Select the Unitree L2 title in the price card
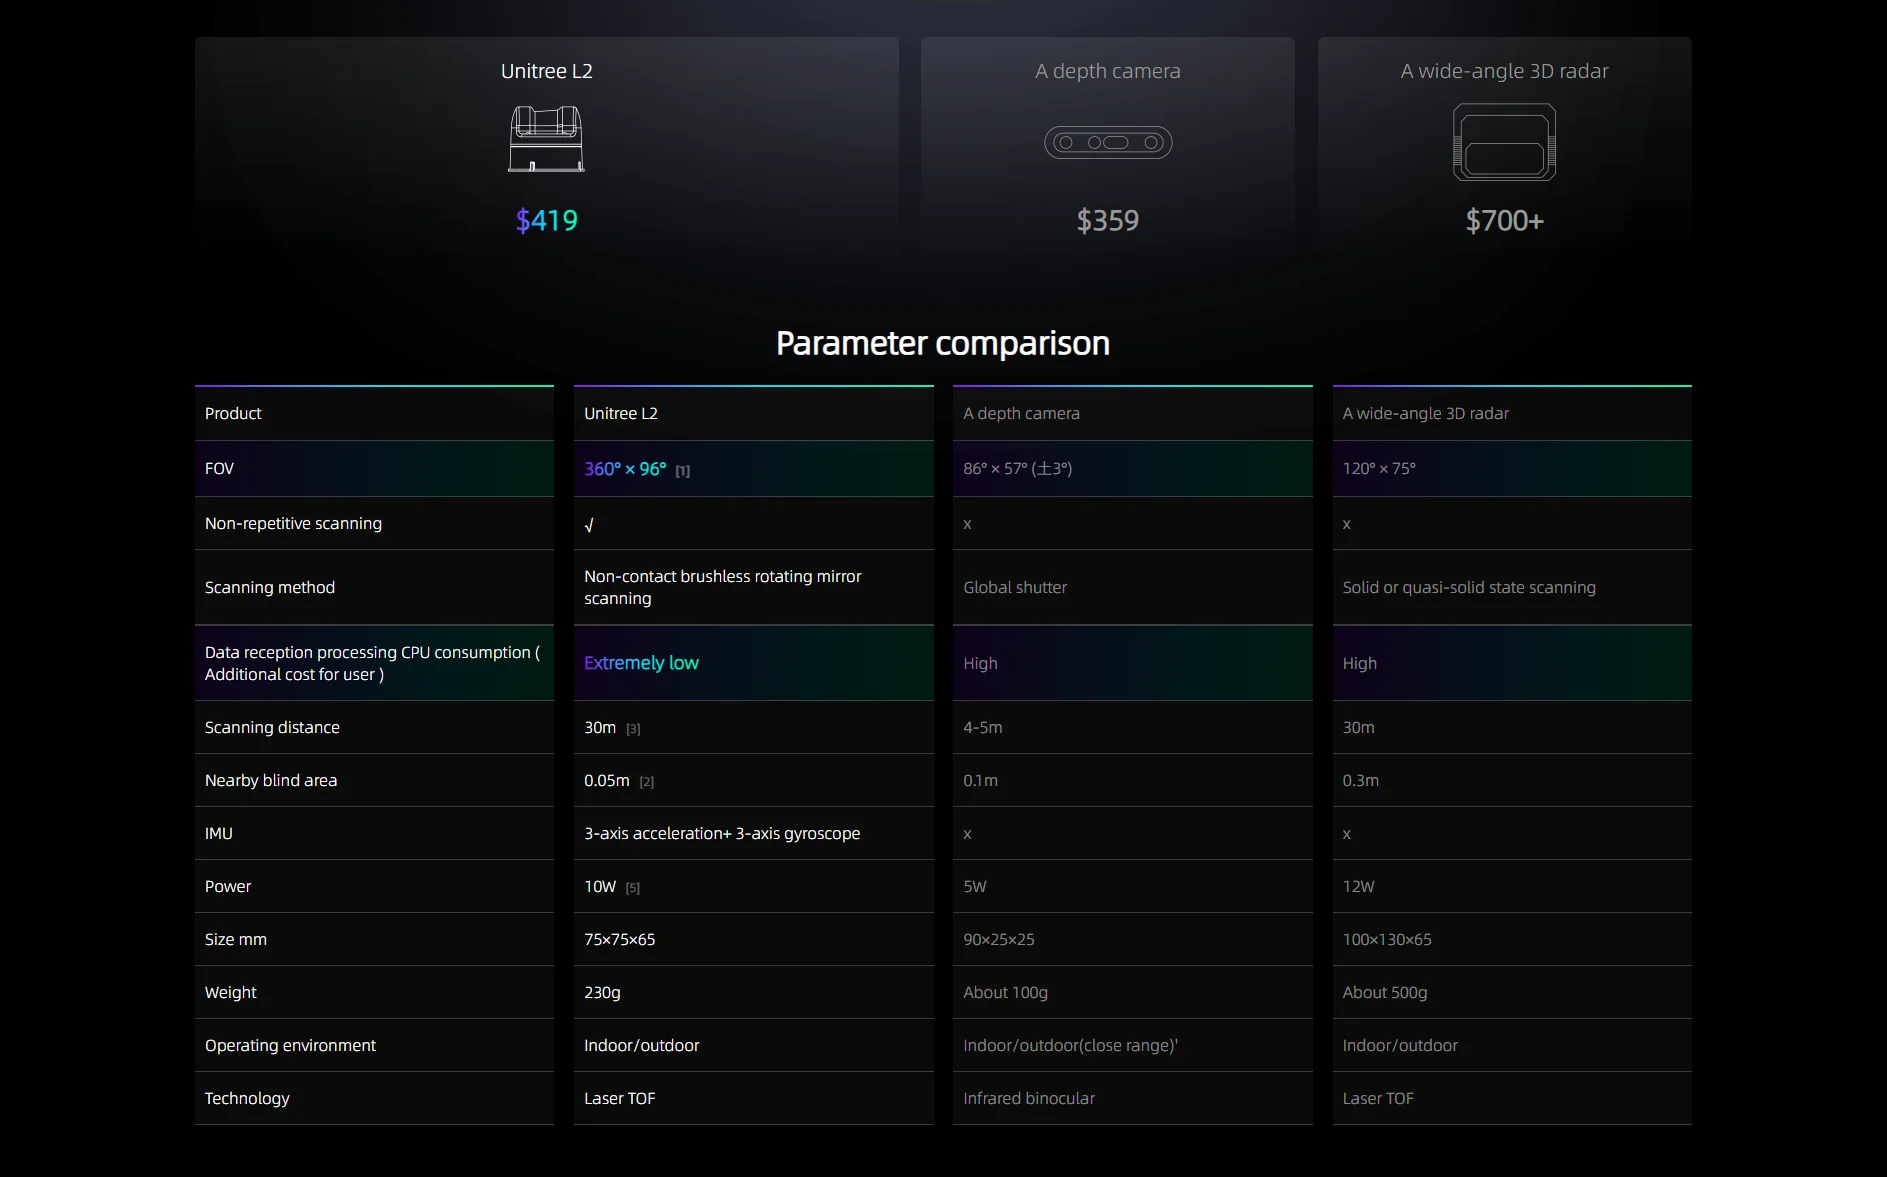Image resolution: width=1887 pixels, height=1177 pixels. pyautogui.click(x=547, y=71)
